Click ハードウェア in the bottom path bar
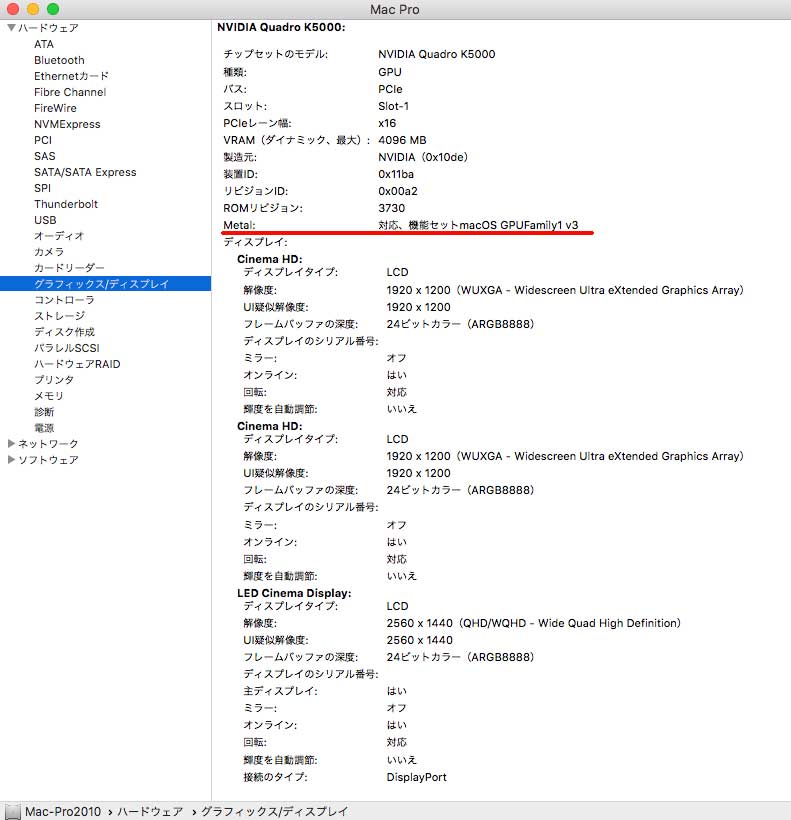The height and width of the screenshot is (820, 791). [150, 812]
